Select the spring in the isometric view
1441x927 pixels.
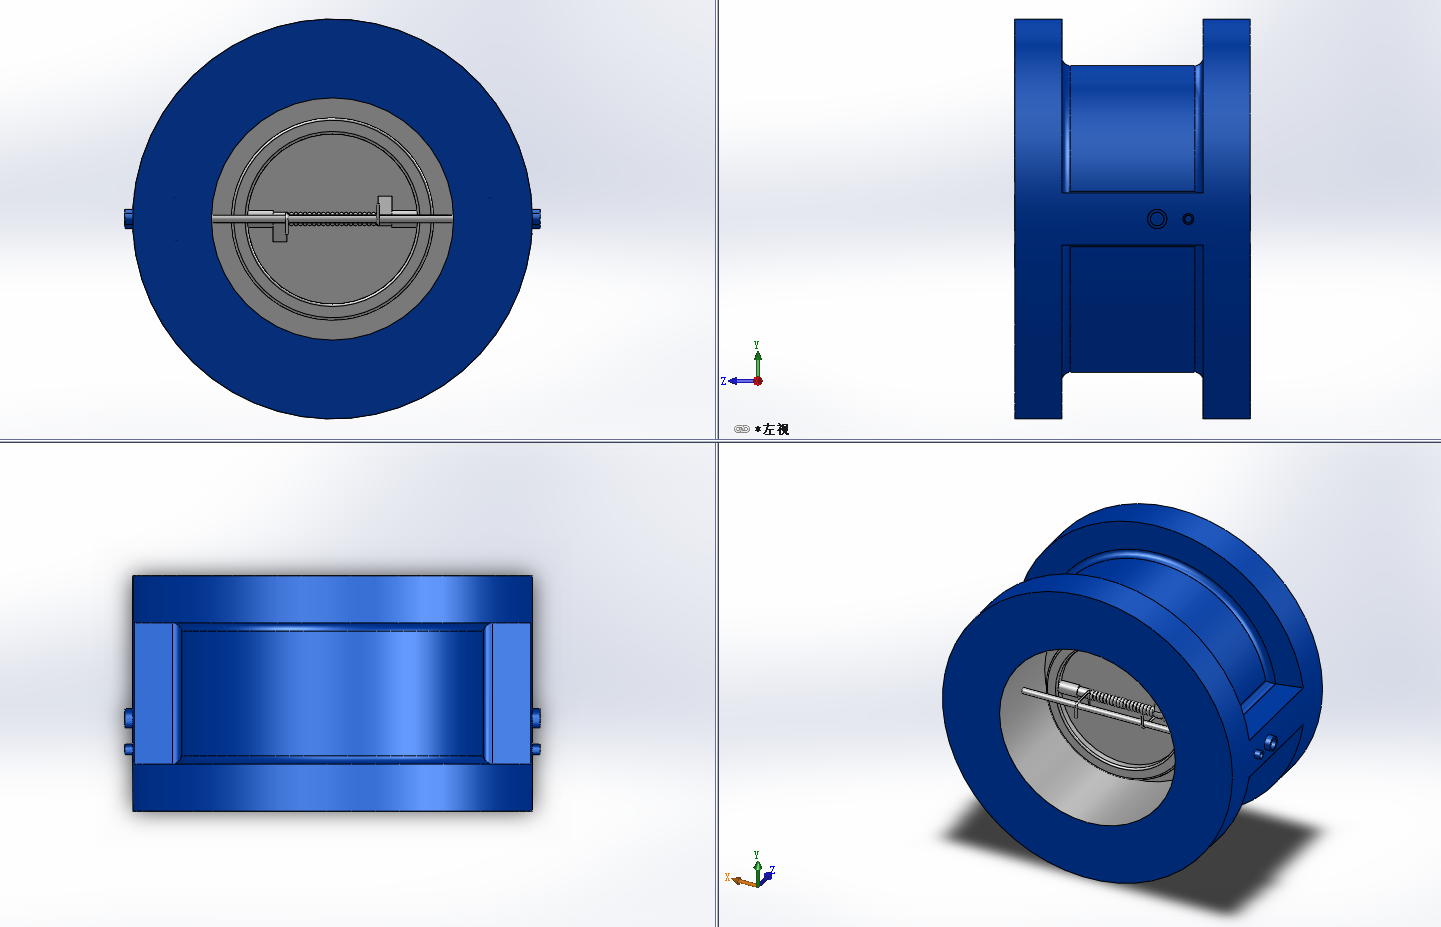[1121, 701]
